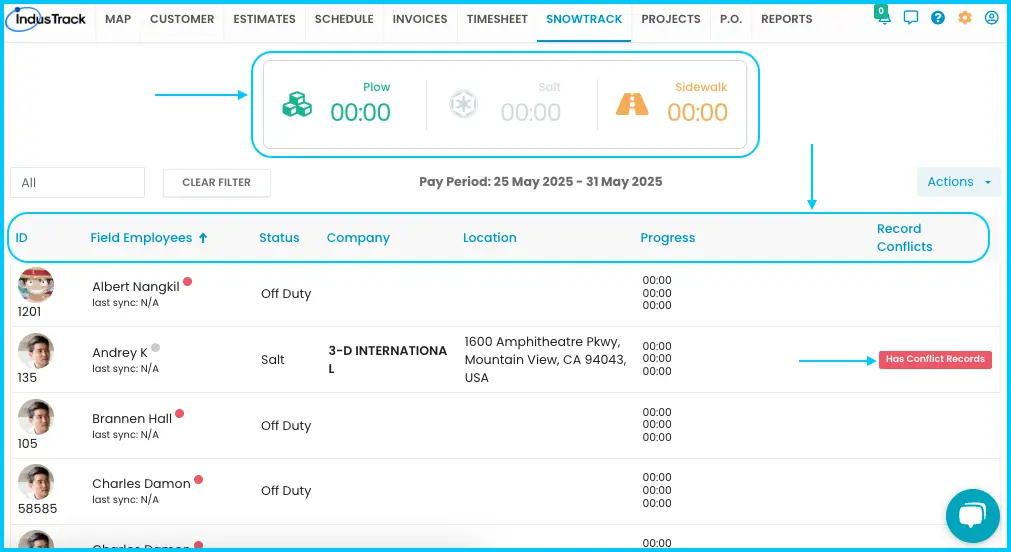Click Brannen Hall's avatar photo

(35, 417)
